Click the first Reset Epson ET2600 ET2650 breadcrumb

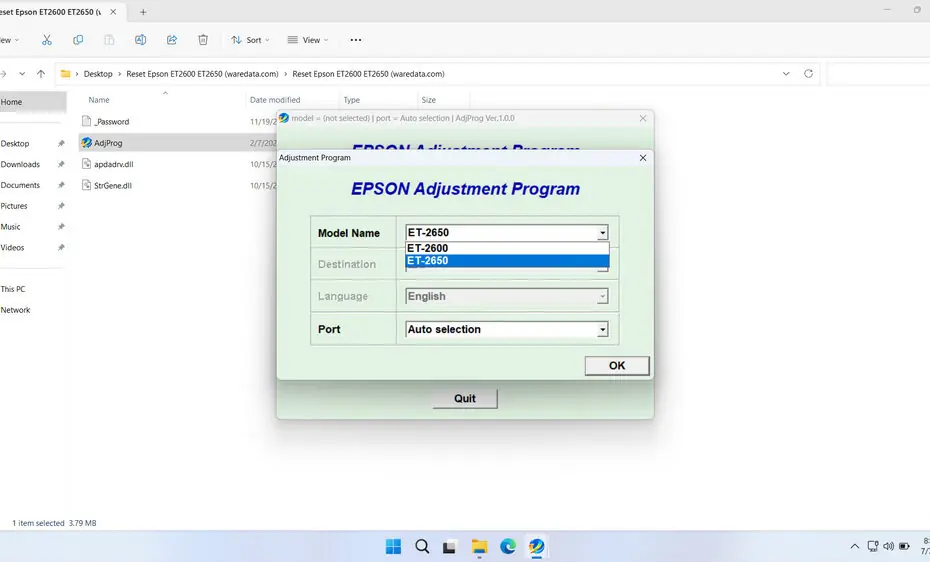(x=202, y=74)
